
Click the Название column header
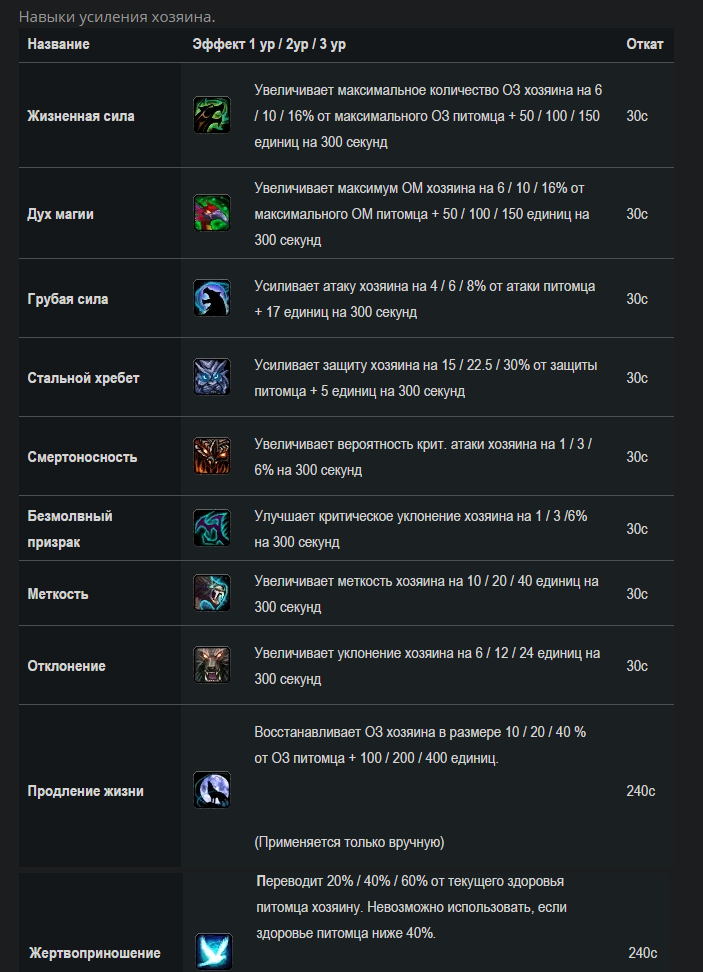coord(58,44)
